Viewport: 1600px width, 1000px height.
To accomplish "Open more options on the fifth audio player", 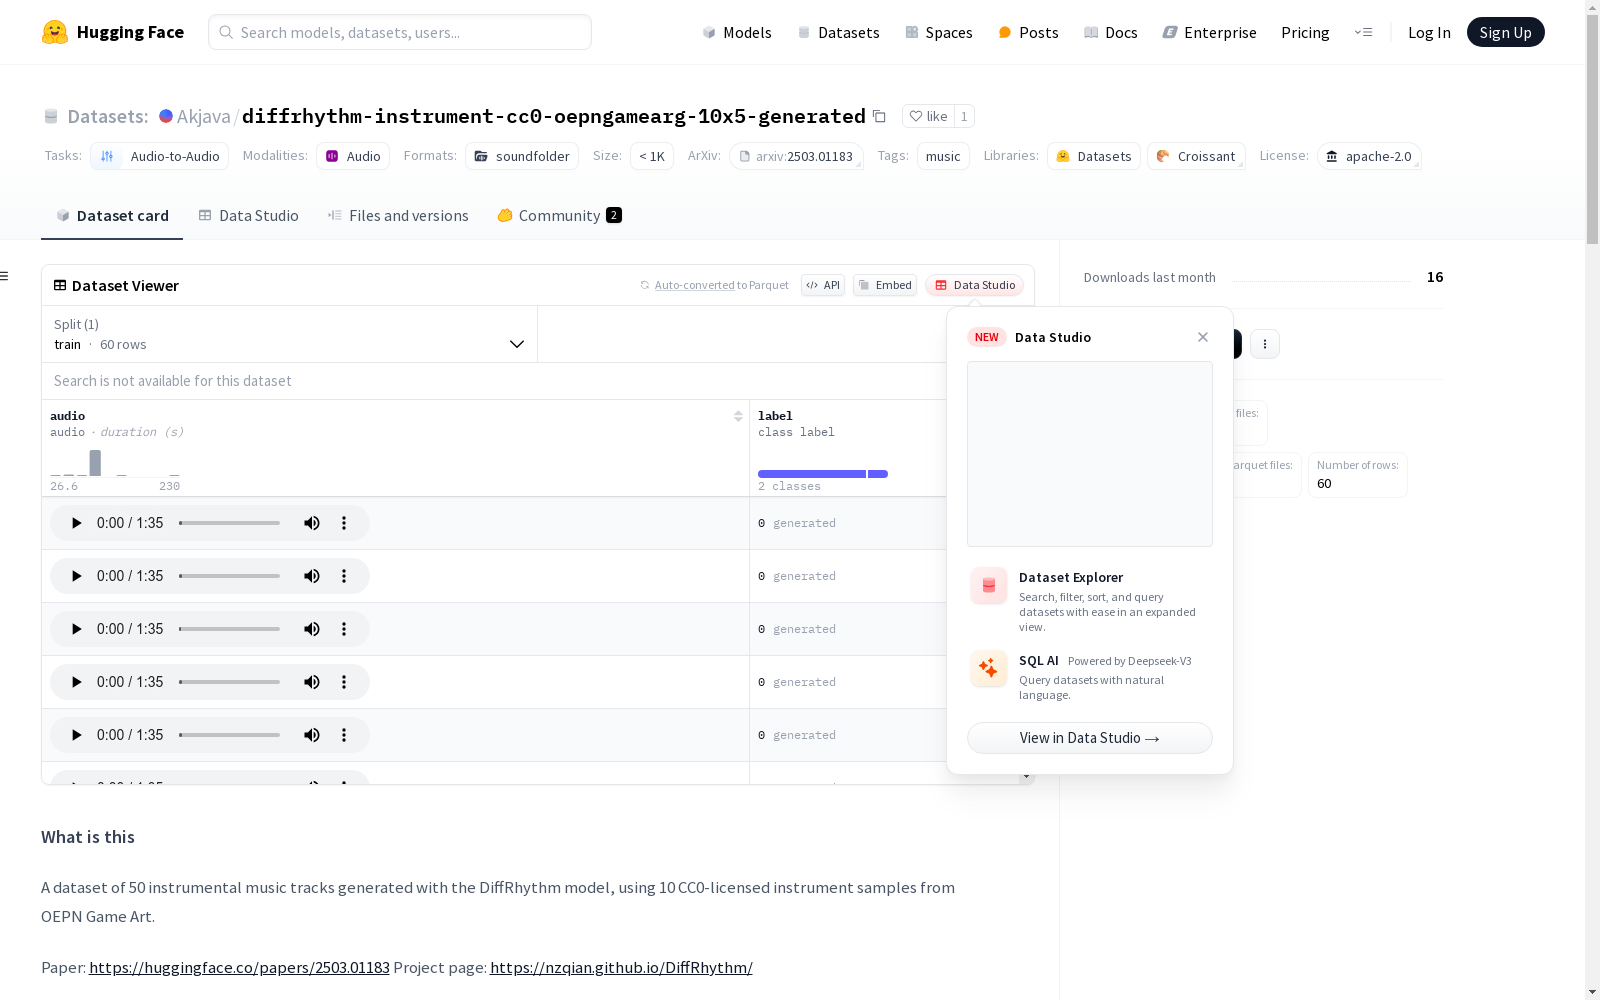I will (344, 735).
